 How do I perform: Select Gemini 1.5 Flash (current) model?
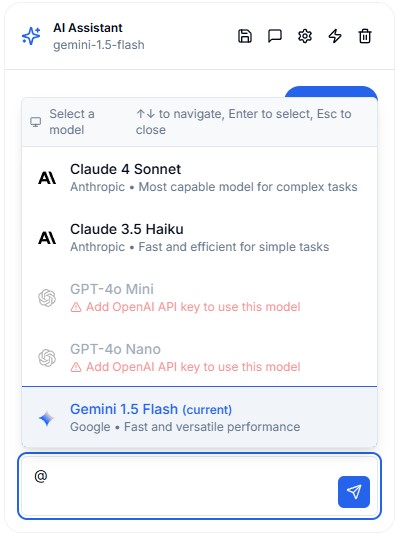199,417
